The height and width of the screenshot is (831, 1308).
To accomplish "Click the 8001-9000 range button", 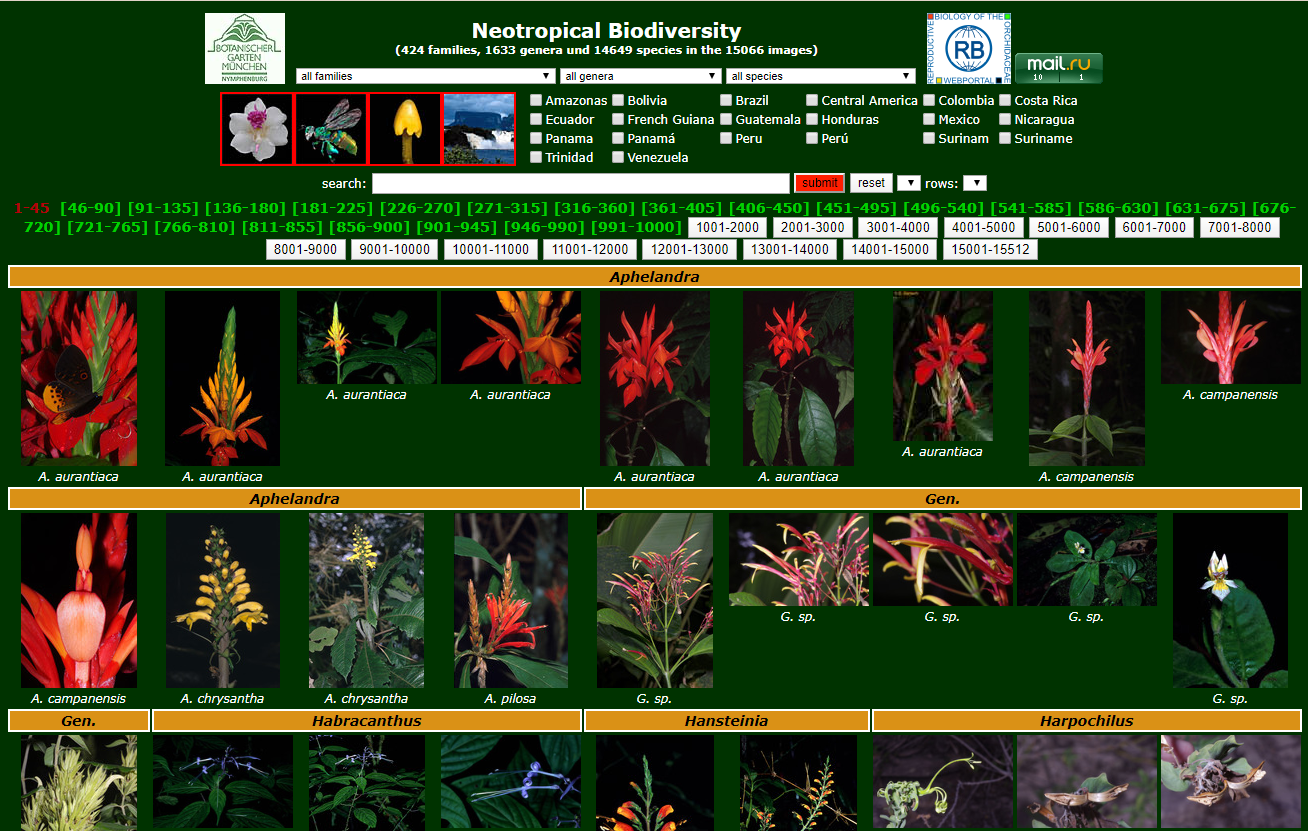I will (306, 249).
